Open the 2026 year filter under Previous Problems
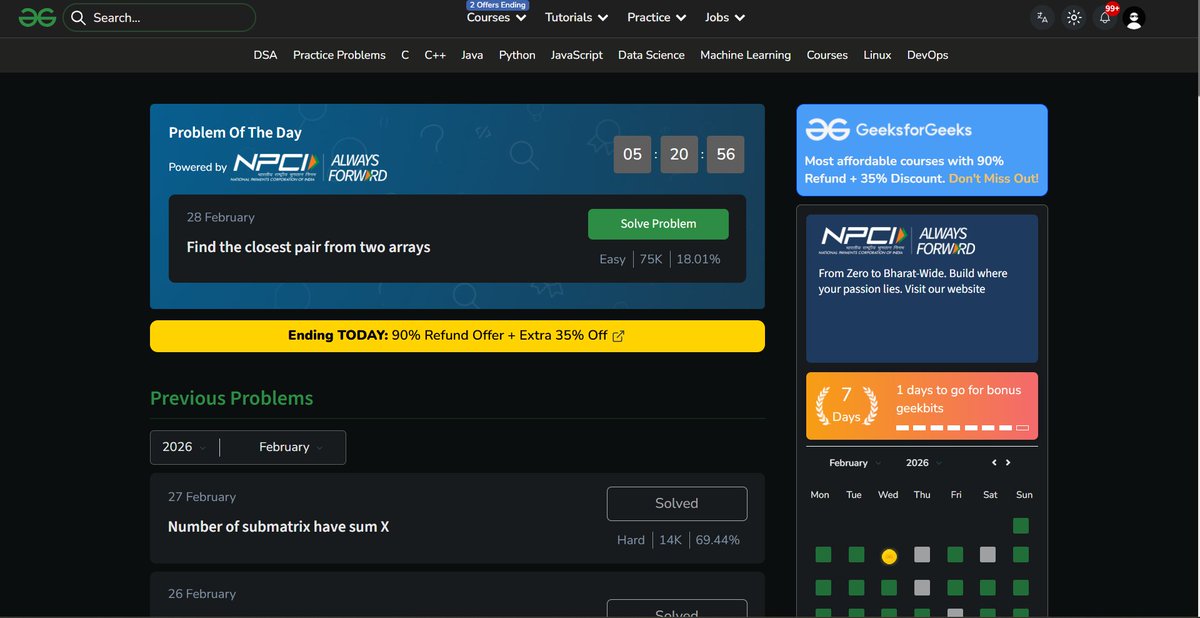 [185, 447]
